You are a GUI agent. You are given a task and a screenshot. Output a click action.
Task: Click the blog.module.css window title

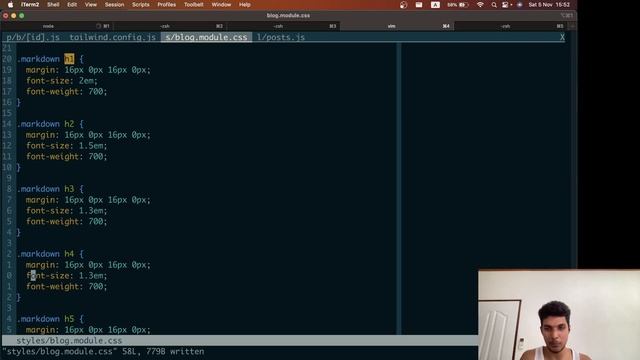coord(288,16)
